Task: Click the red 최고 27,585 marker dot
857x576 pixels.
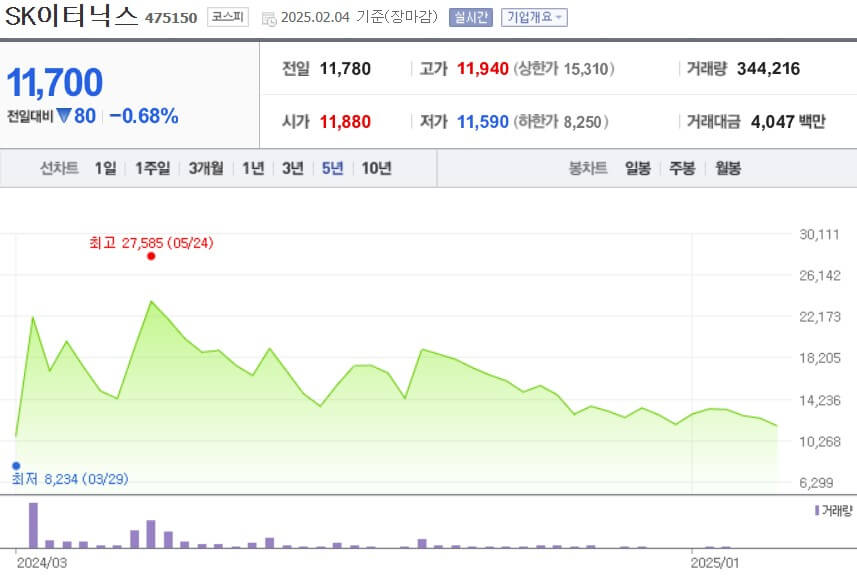Action: point(151,256)
